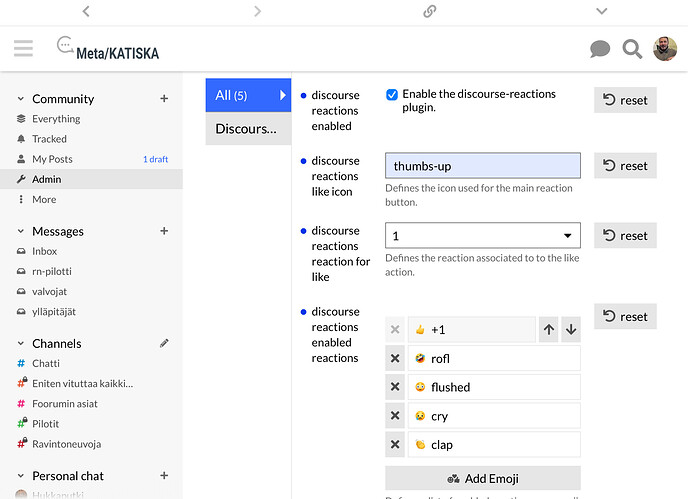This screenshot has height=499, width=688.
Task: Select the Discours... settings category tab
Action: [248, 129]
